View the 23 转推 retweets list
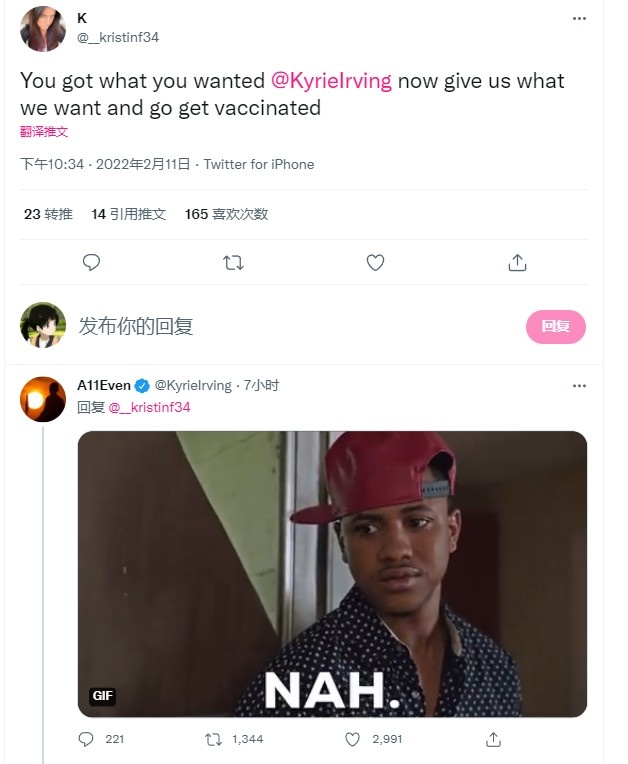 tap(48, 214)
